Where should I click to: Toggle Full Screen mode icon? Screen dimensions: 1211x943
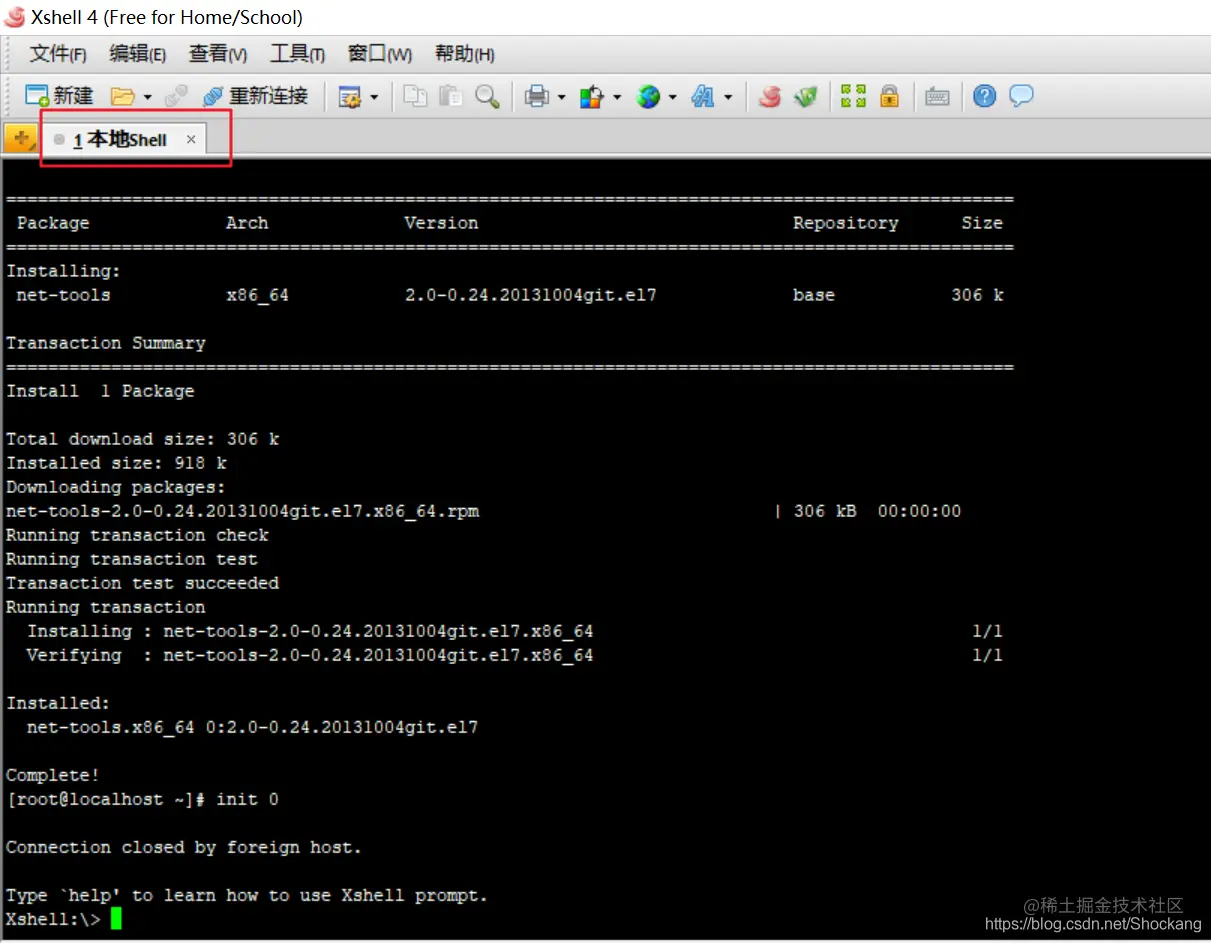[x=853, y=96]
